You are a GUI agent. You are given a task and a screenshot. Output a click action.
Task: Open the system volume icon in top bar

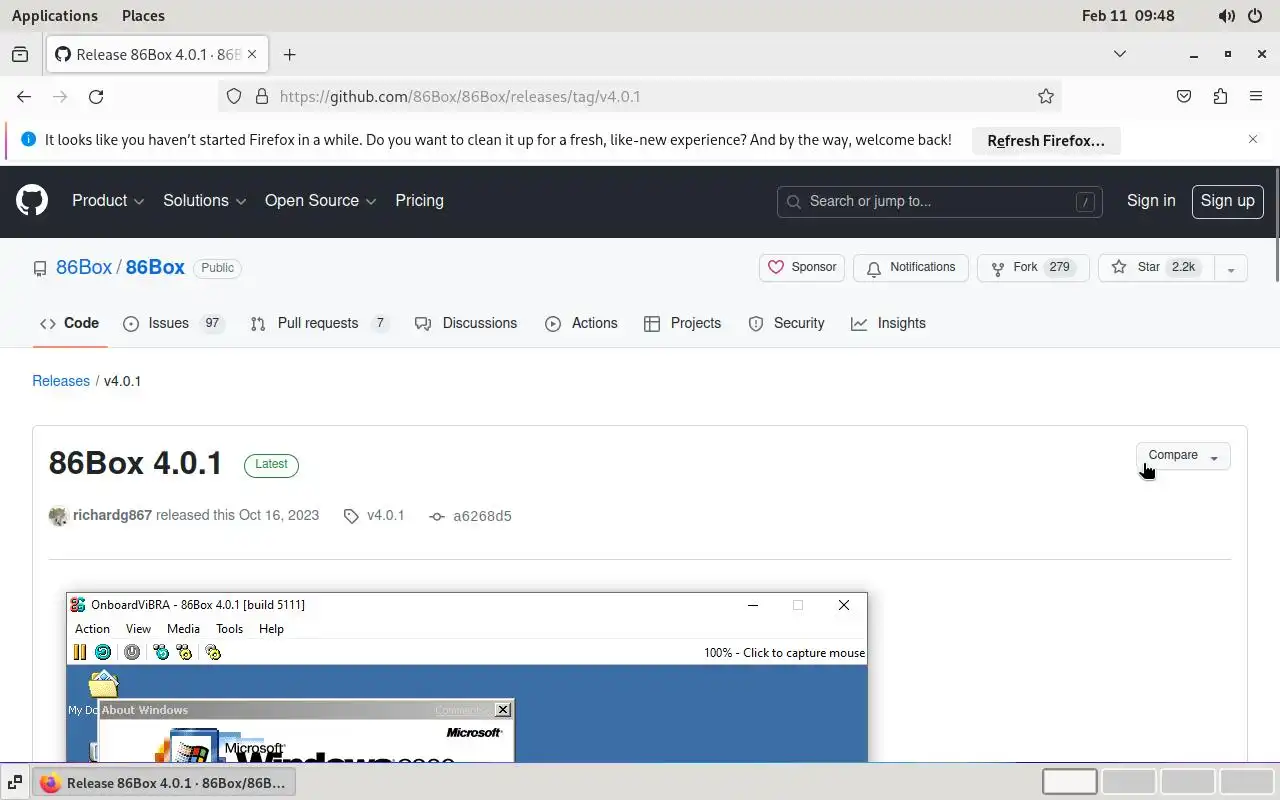[x=1227, y=16]
